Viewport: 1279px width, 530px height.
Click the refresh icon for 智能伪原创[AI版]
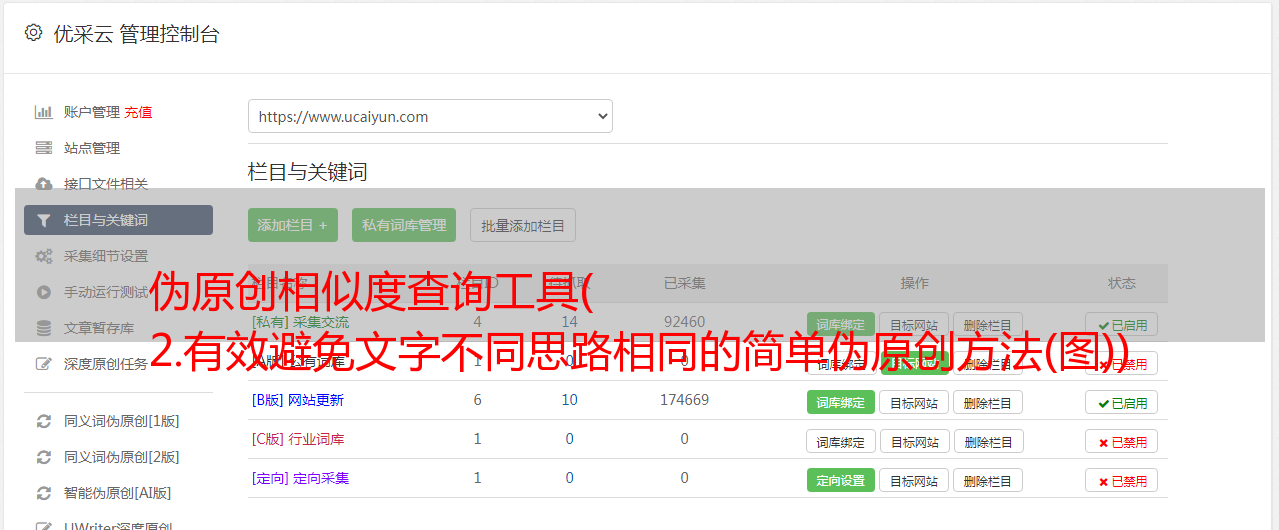click(43, 493)
